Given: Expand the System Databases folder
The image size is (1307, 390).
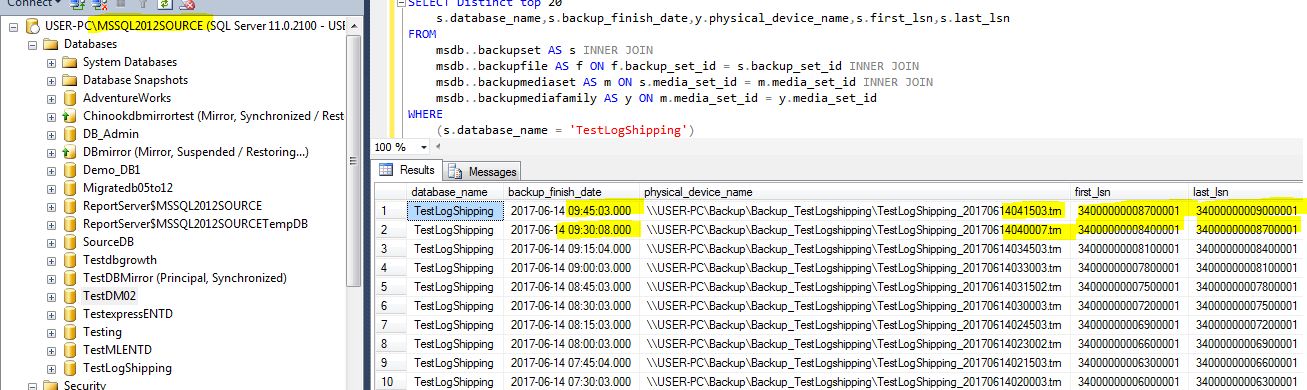Looking at the screenshot, I should (51, 62).
